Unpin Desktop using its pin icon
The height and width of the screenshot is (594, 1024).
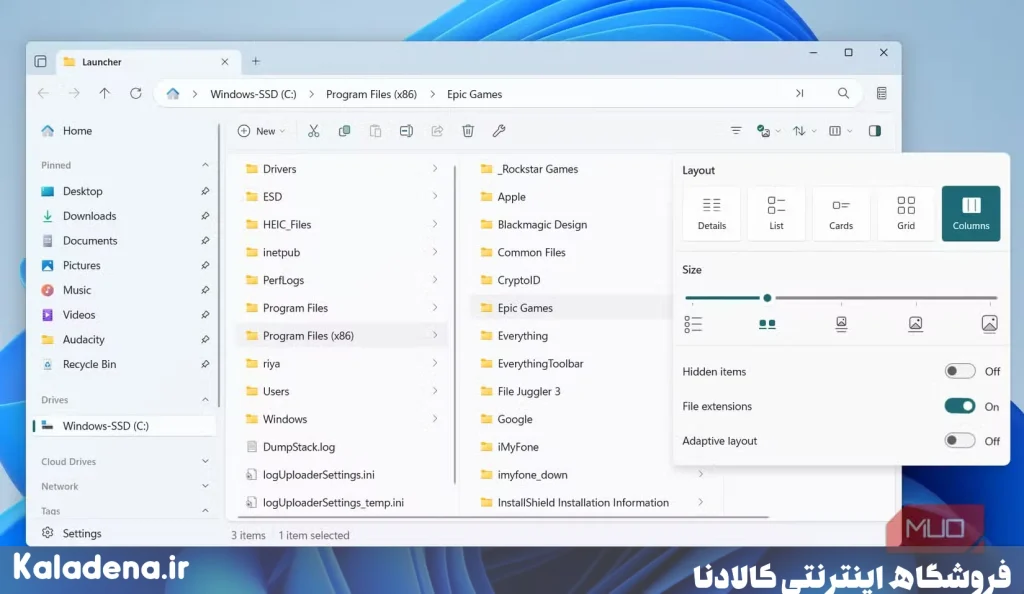pos(205,191)
